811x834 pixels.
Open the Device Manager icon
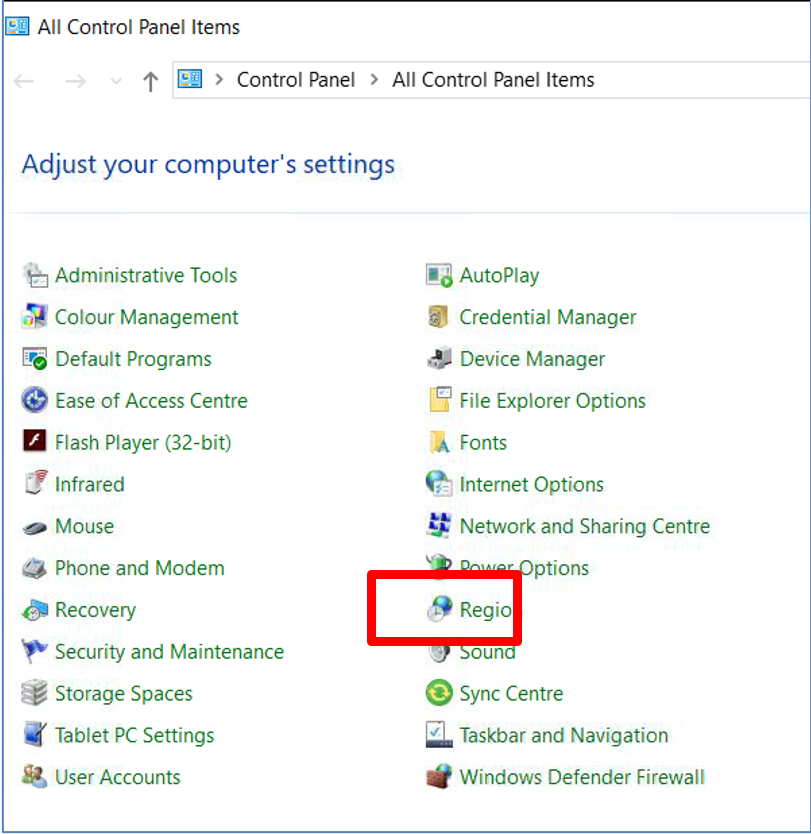[439, 359]
